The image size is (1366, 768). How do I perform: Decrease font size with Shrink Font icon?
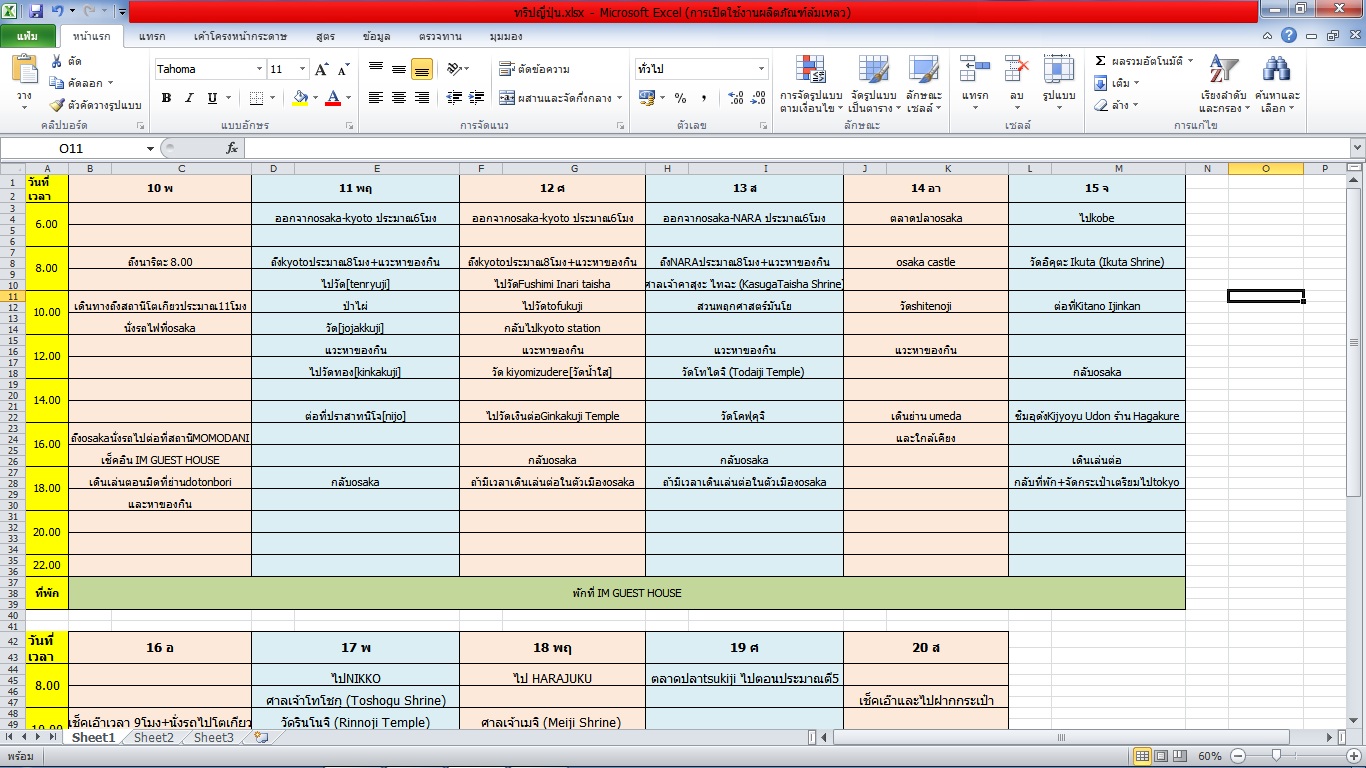pyautogui.click(x=343, y=69)
